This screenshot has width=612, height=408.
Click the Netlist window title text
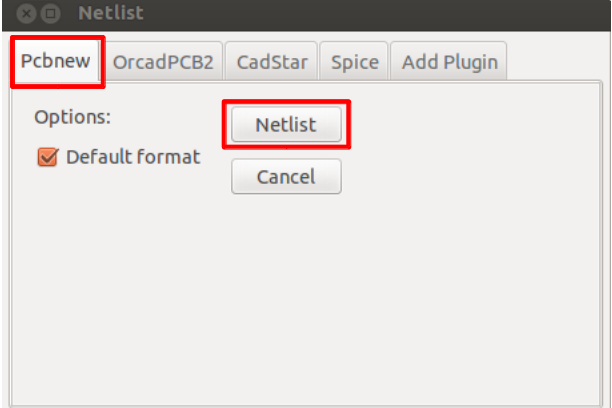pyautogui.click(x=111, y=13)
